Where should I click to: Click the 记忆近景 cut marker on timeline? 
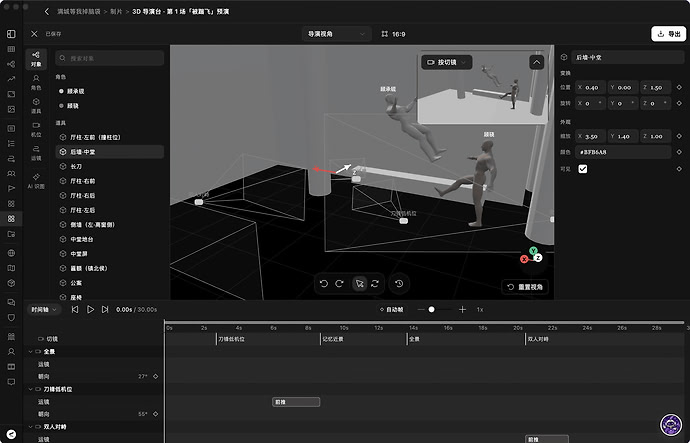(333, 339)
